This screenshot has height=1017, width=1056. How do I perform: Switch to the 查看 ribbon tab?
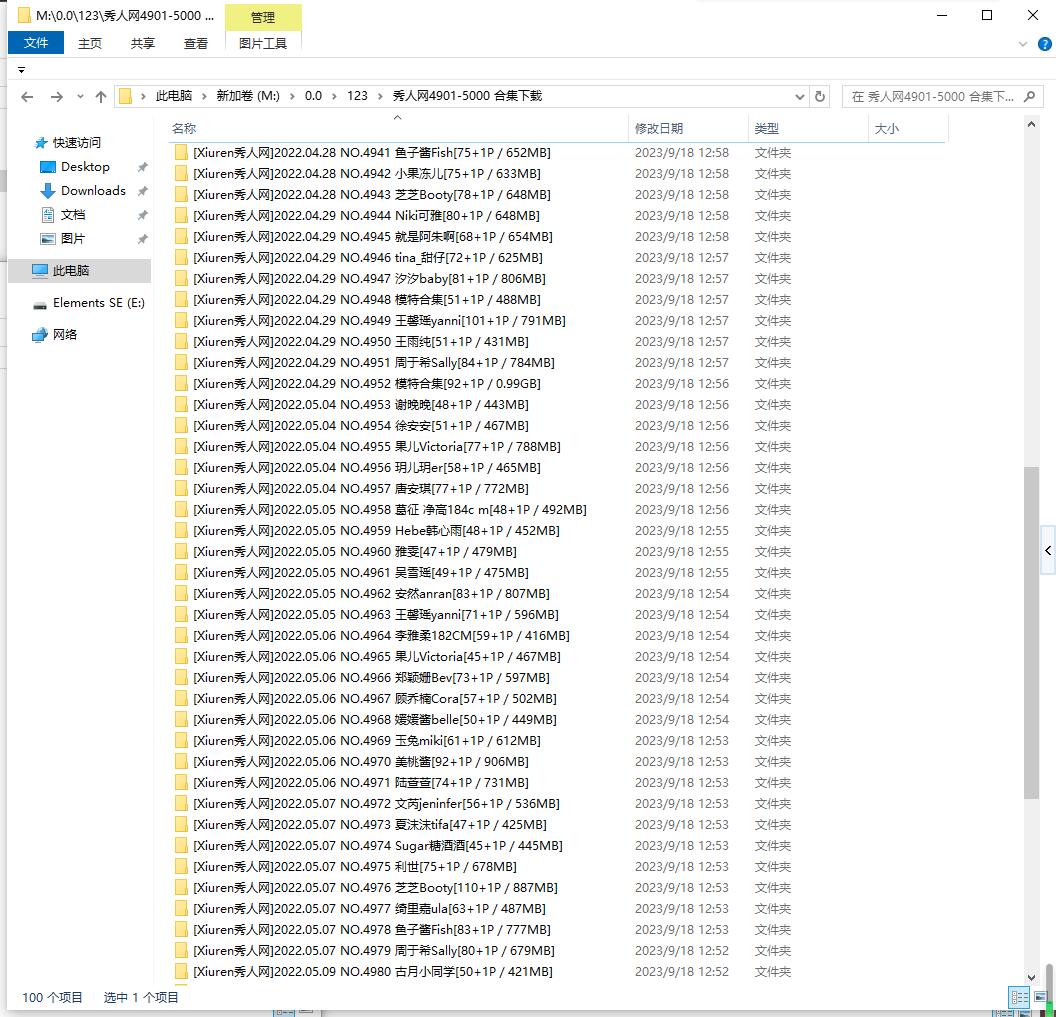coord(196,43)
